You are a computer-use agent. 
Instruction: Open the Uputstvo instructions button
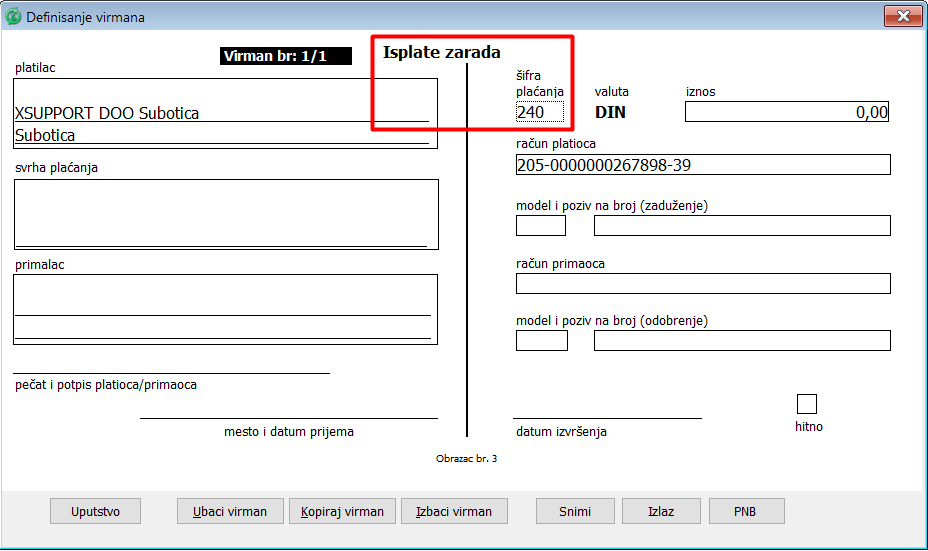(95, 511)
